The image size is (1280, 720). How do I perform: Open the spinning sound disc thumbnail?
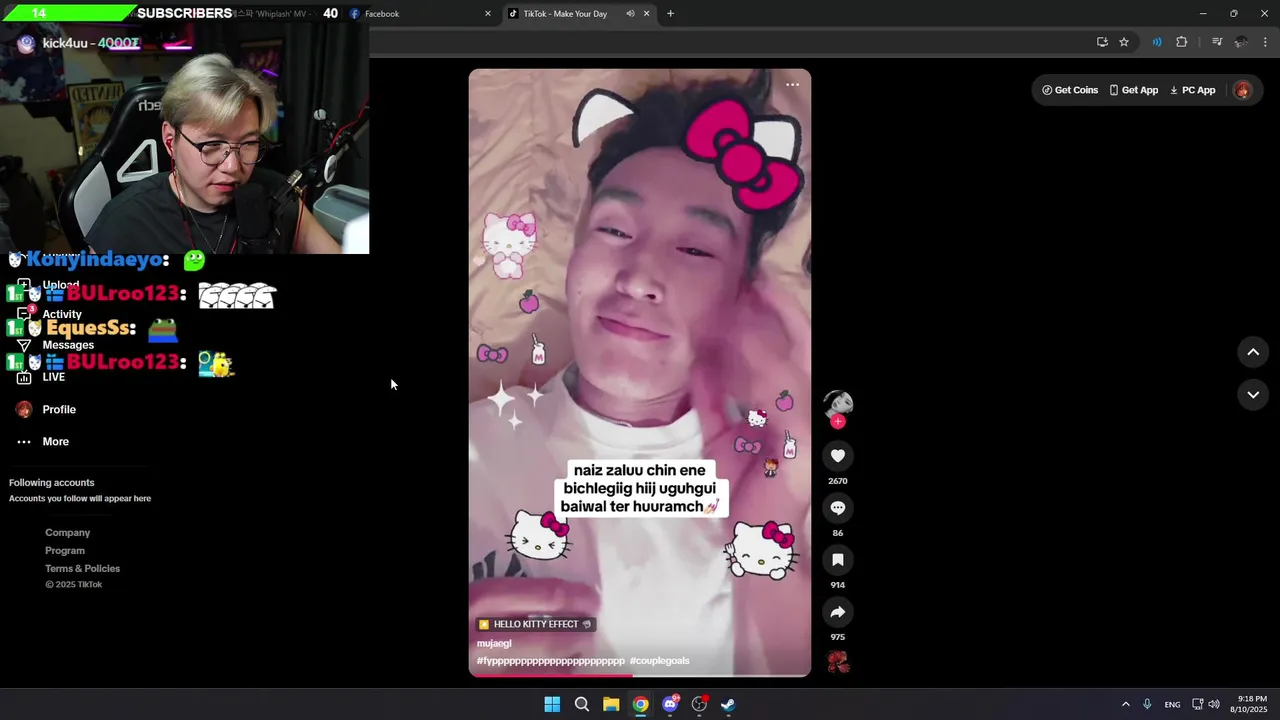pyautogui.click(x=838, y=661)
